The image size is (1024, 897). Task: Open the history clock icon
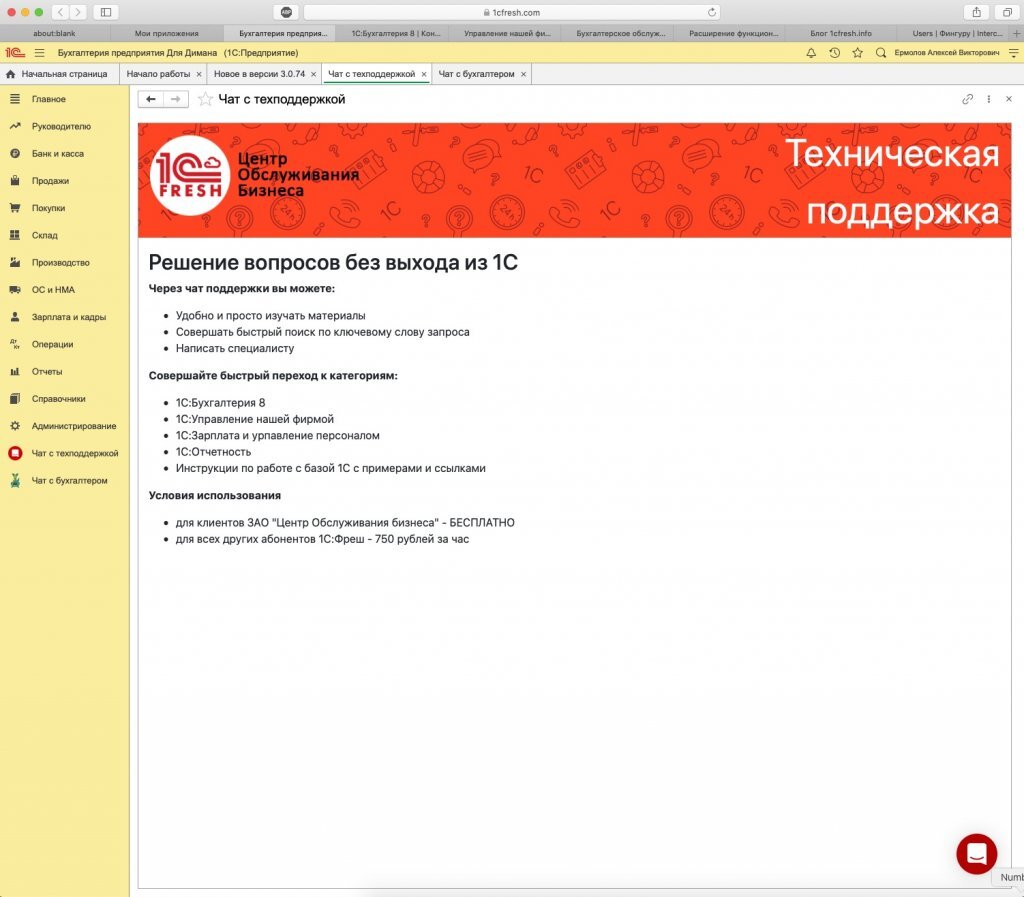point(835,53)
